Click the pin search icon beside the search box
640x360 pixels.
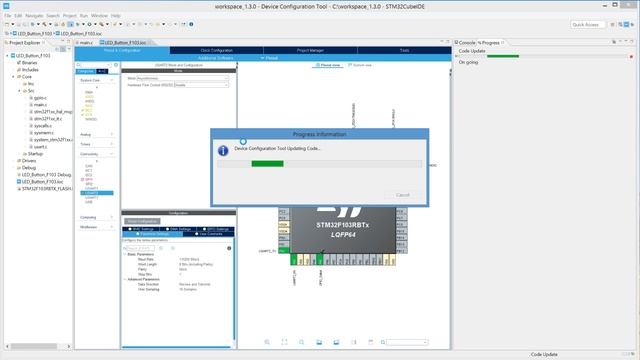click(383, 342)
